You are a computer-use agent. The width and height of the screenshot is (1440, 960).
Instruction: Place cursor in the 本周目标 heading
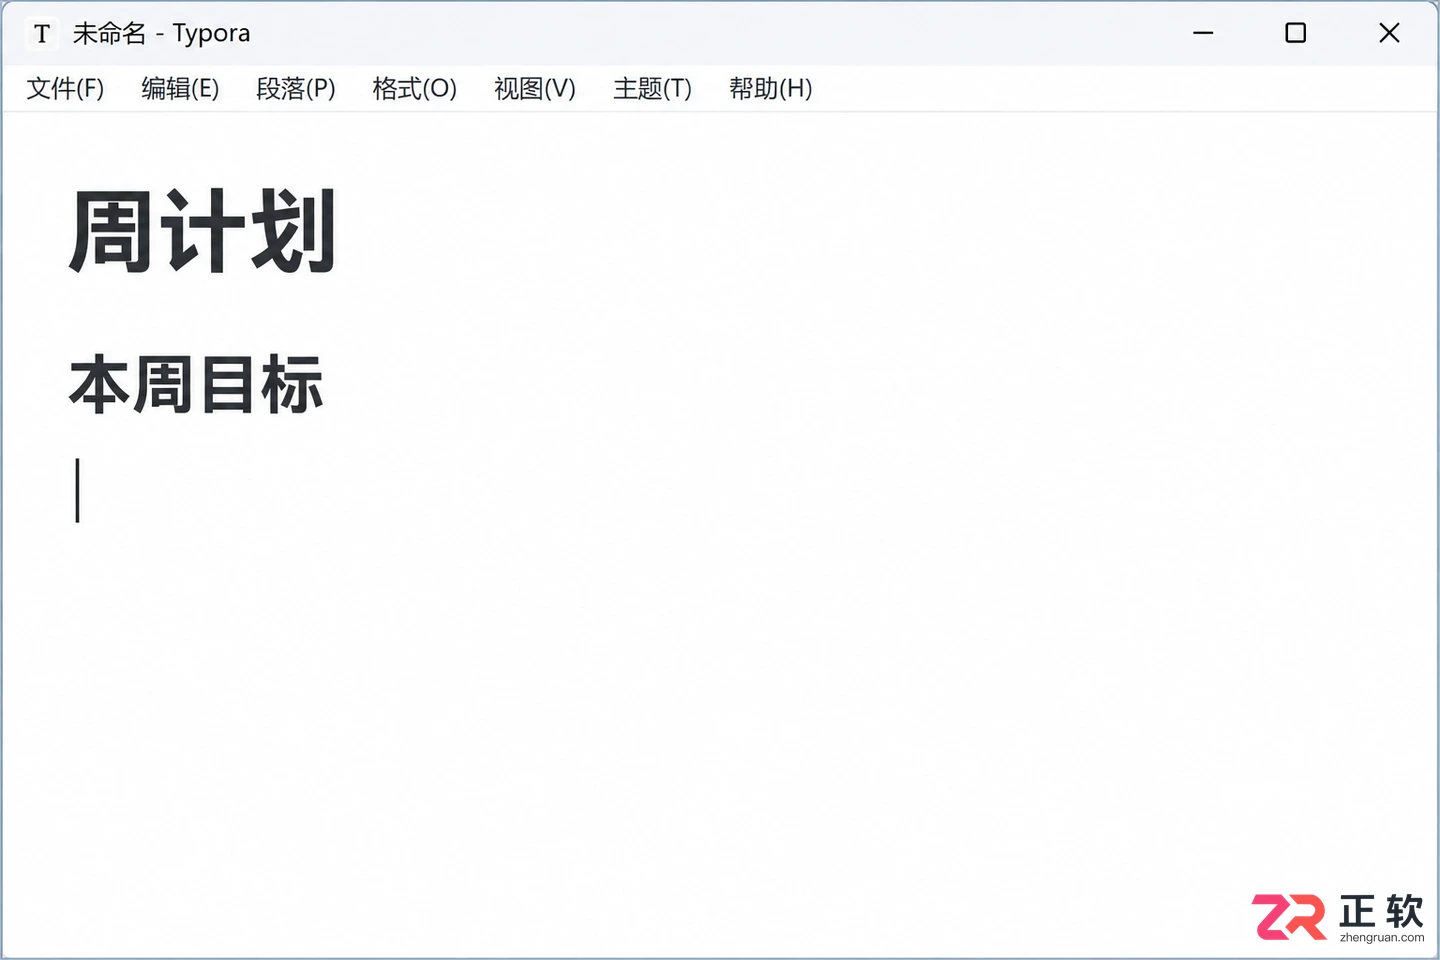coord(196,385)
